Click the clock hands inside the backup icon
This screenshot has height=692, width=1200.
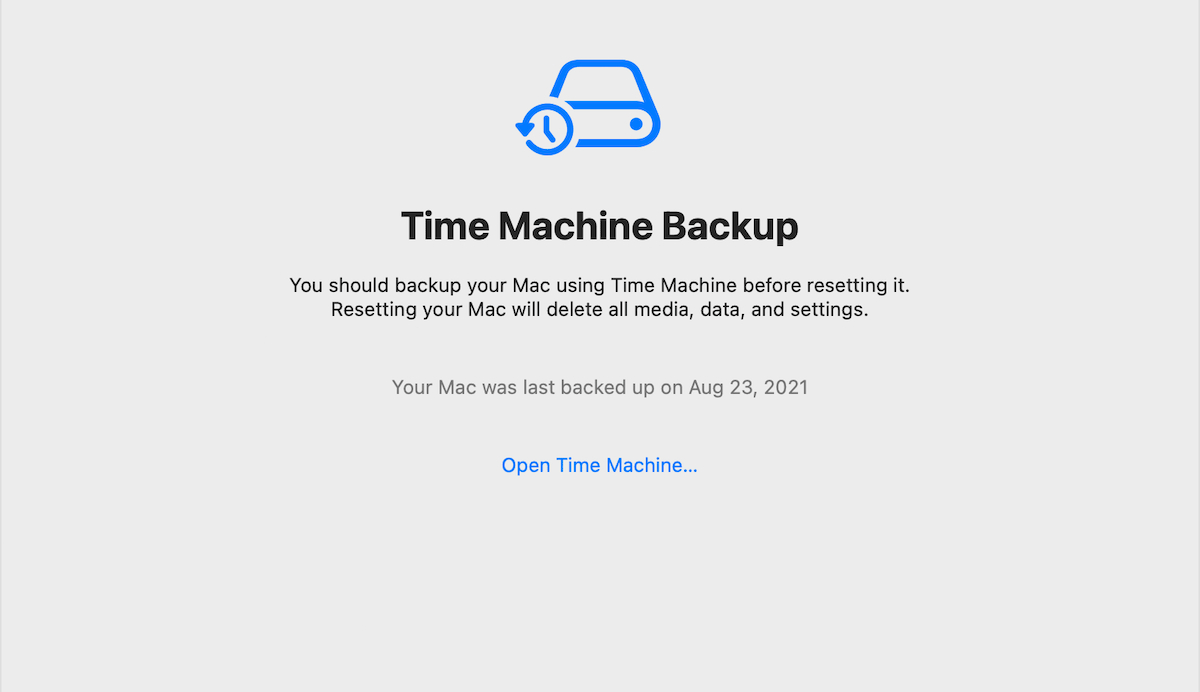547,128
